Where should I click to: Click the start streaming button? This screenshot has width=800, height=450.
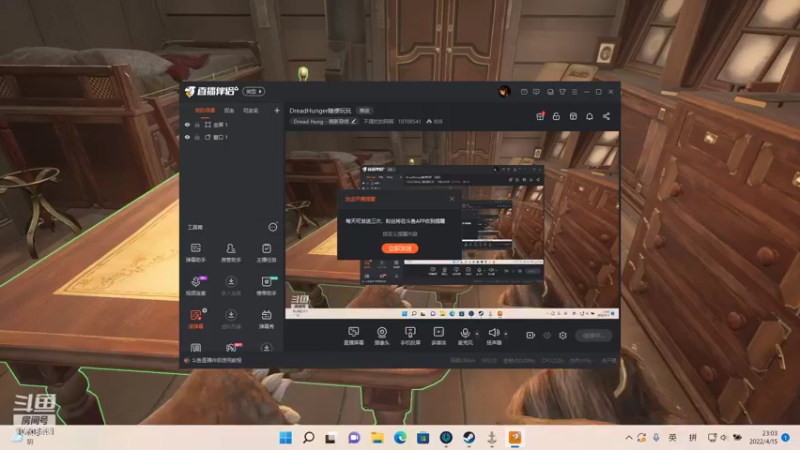593,335
